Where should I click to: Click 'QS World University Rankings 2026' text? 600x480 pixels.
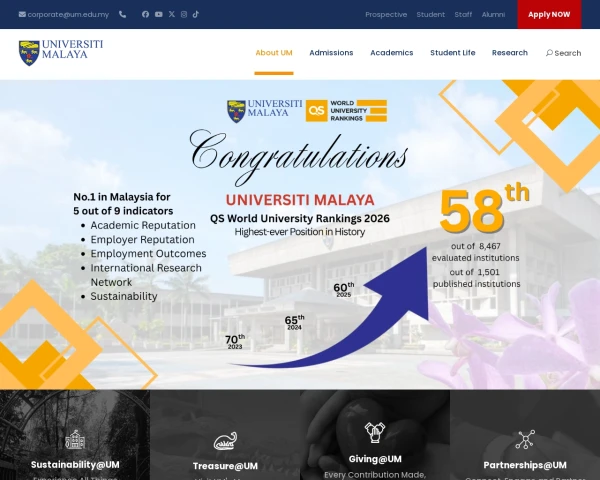pos(300,219)
